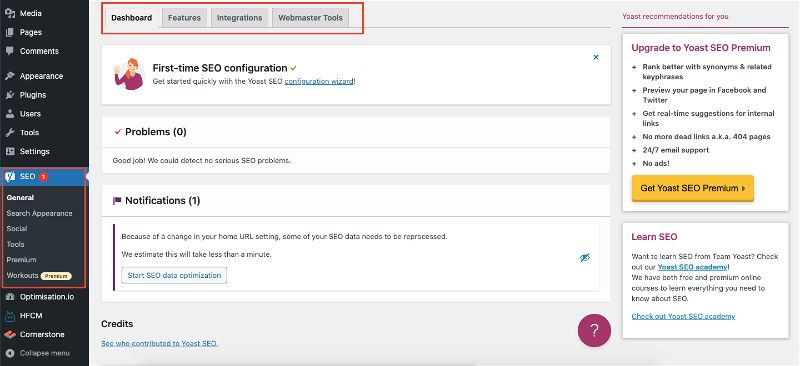Click the Optimisation.io gauge icon
Viewport: 800px width, 366px height.
(10, 297)
